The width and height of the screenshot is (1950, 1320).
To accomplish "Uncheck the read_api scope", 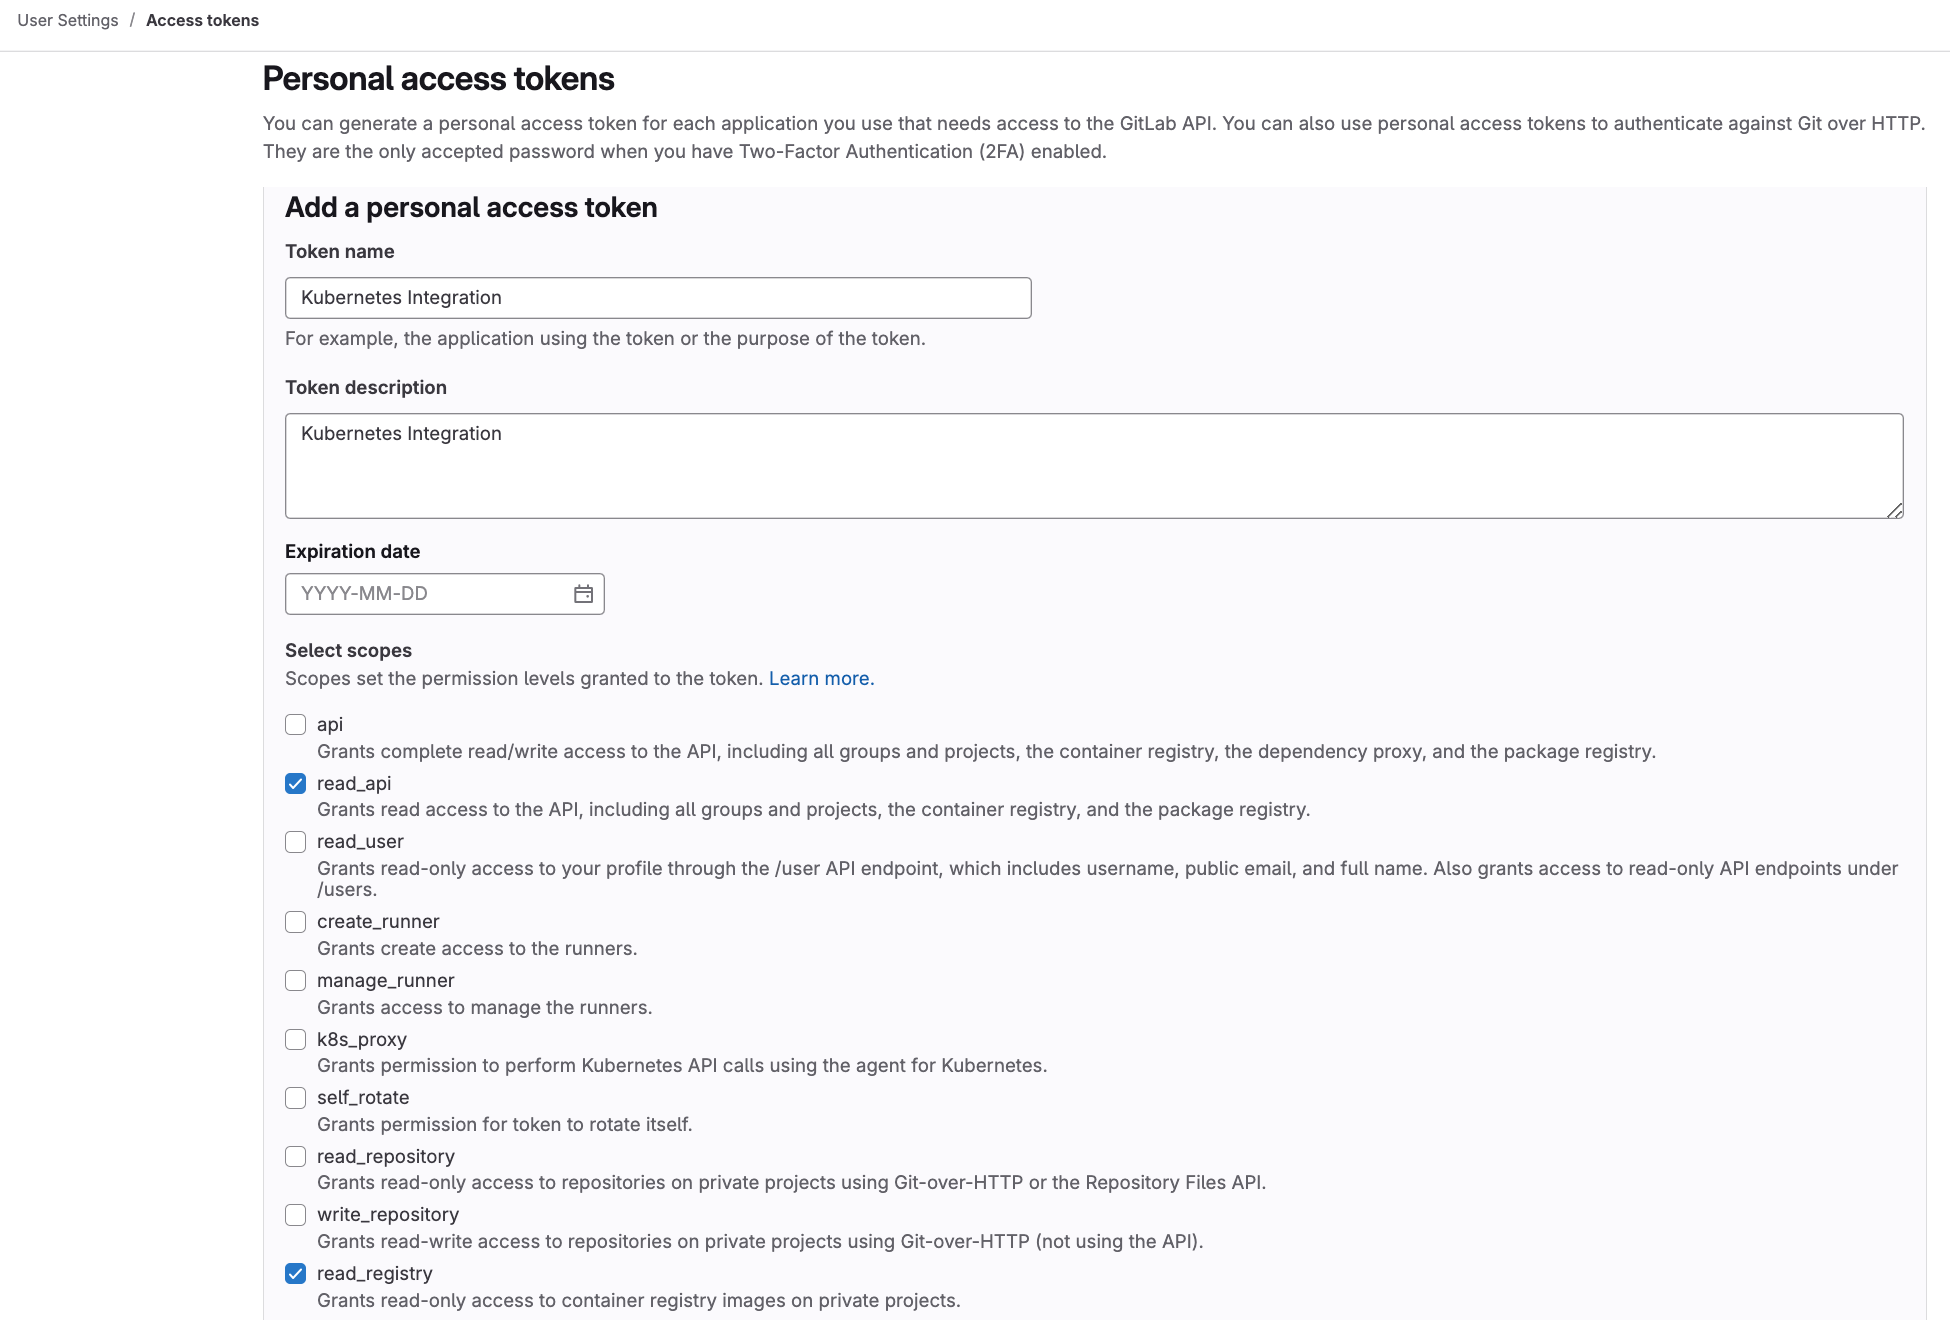I will coord(295,783).
